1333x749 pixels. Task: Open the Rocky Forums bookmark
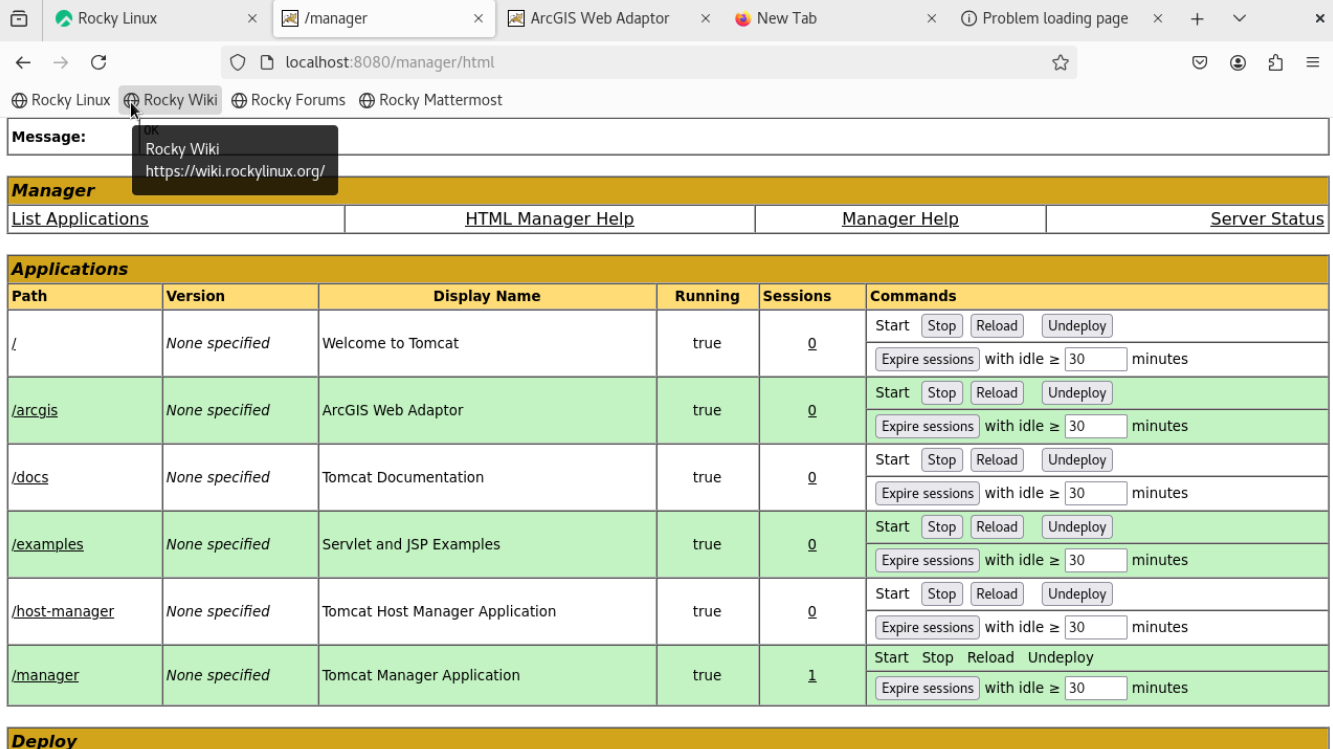click(288, 100)
